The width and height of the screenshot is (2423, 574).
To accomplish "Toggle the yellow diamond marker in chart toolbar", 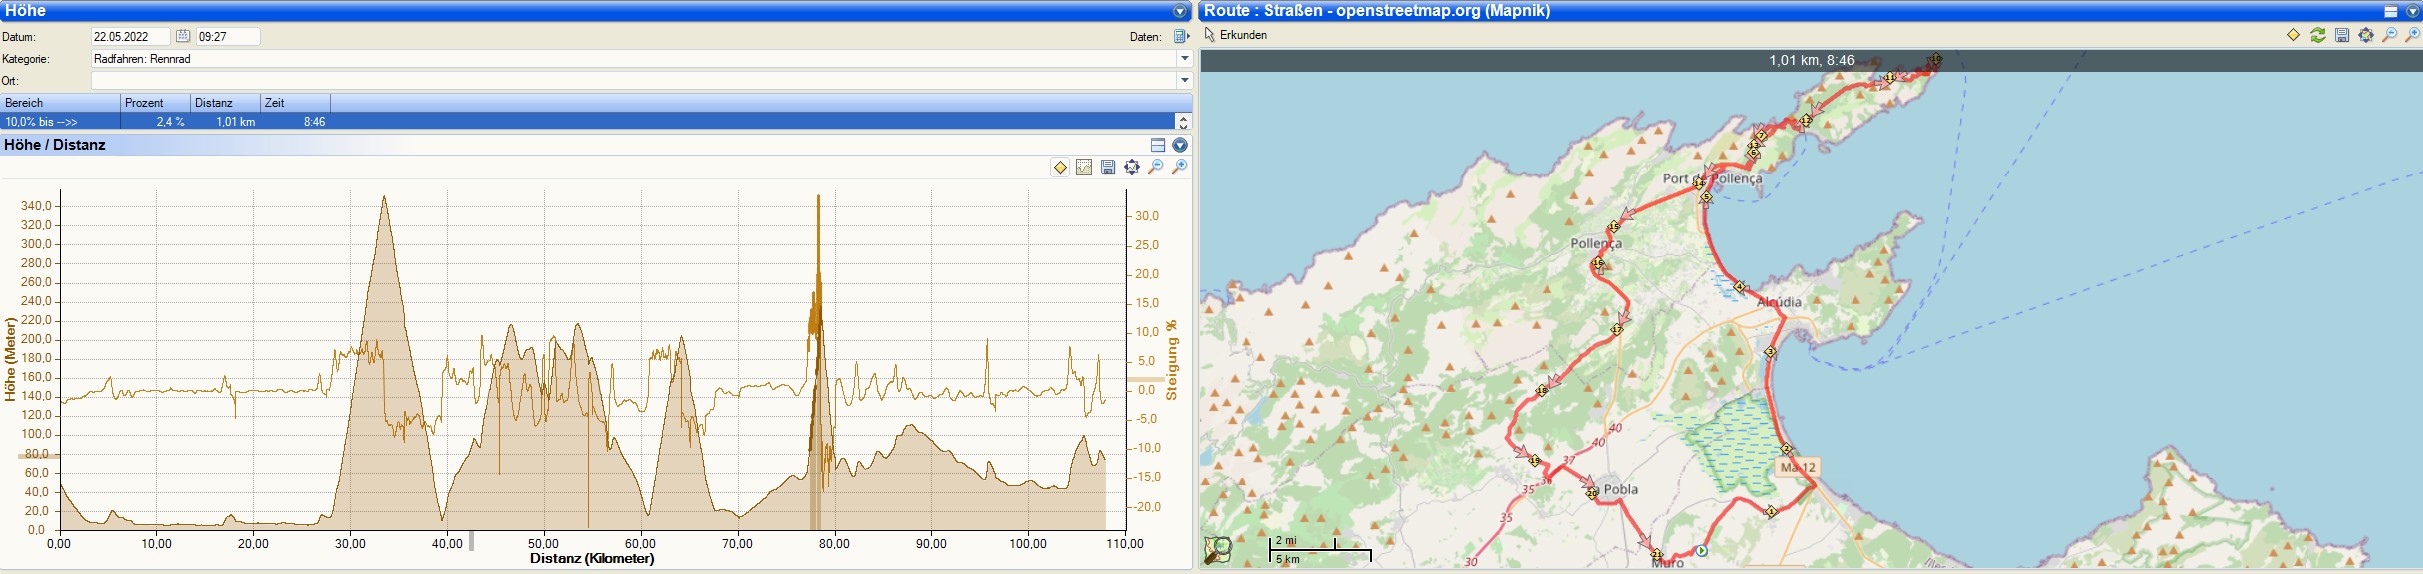I will pos(1060,167).
